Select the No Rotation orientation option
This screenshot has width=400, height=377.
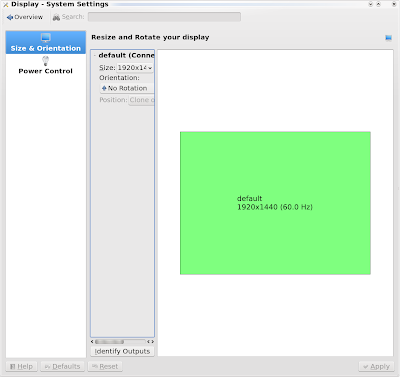tap(127, 88)
